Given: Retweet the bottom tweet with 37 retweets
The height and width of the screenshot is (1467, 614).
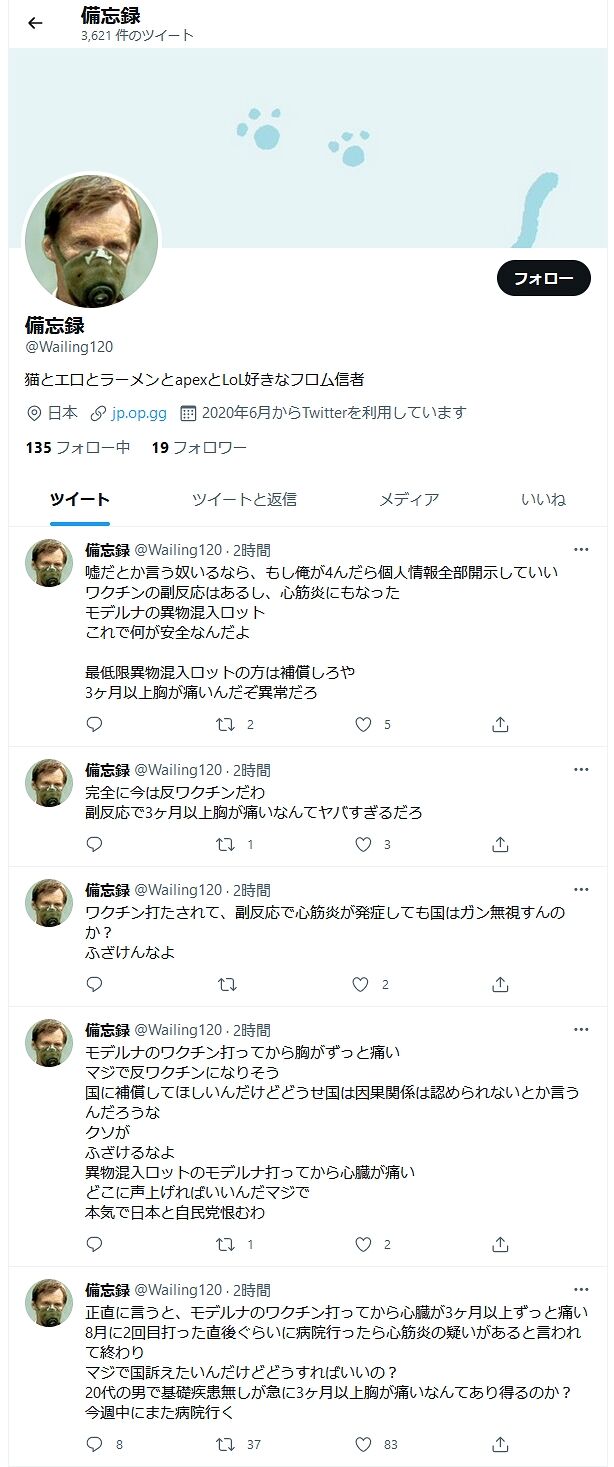Looking at the screenshot, I should [x=227, y=1444].
